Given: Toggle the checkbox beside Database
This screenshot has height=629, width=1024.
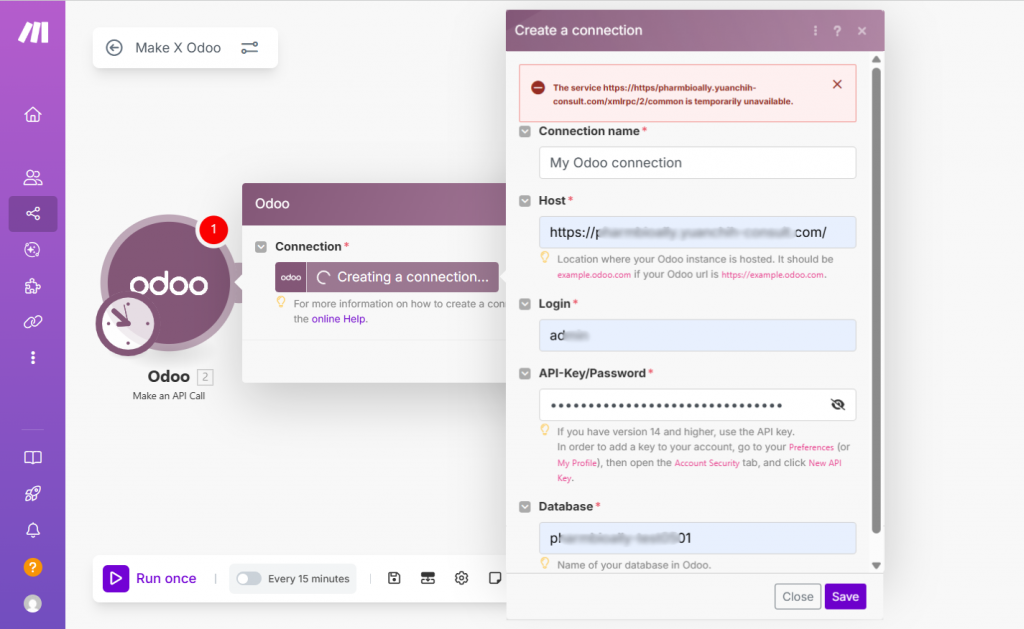Looking at the screenshot, I should coord(525,507).
